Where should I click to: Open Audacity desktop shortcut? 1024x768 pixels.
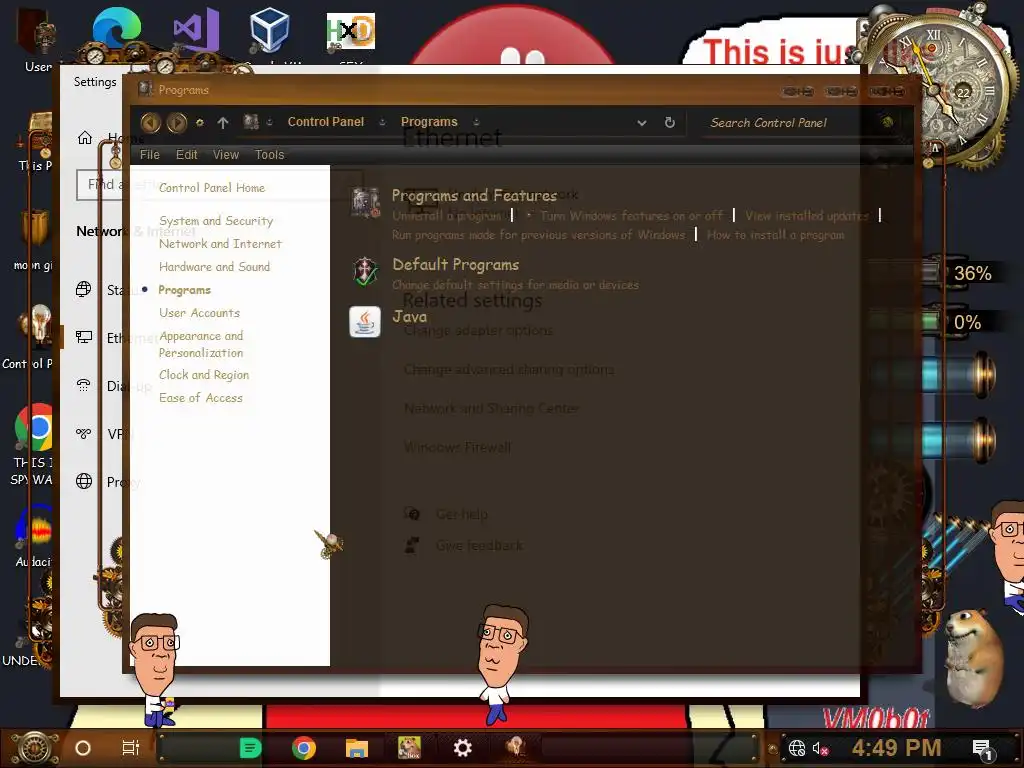pos(34,528)
